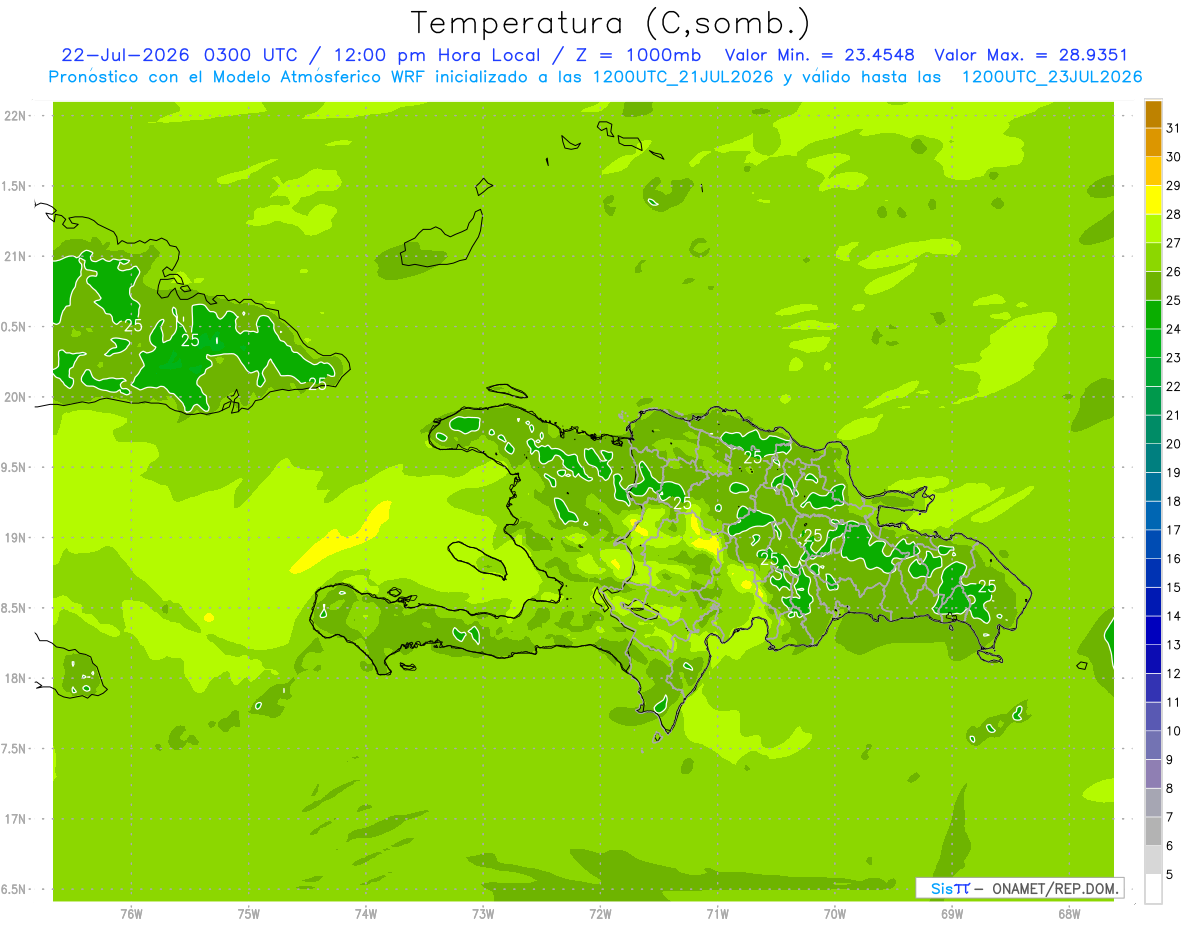Click the purple legend band between 9 and 10
Image resolution: width=1200 pixels, height=927 pixels.
click(1153, 745)
